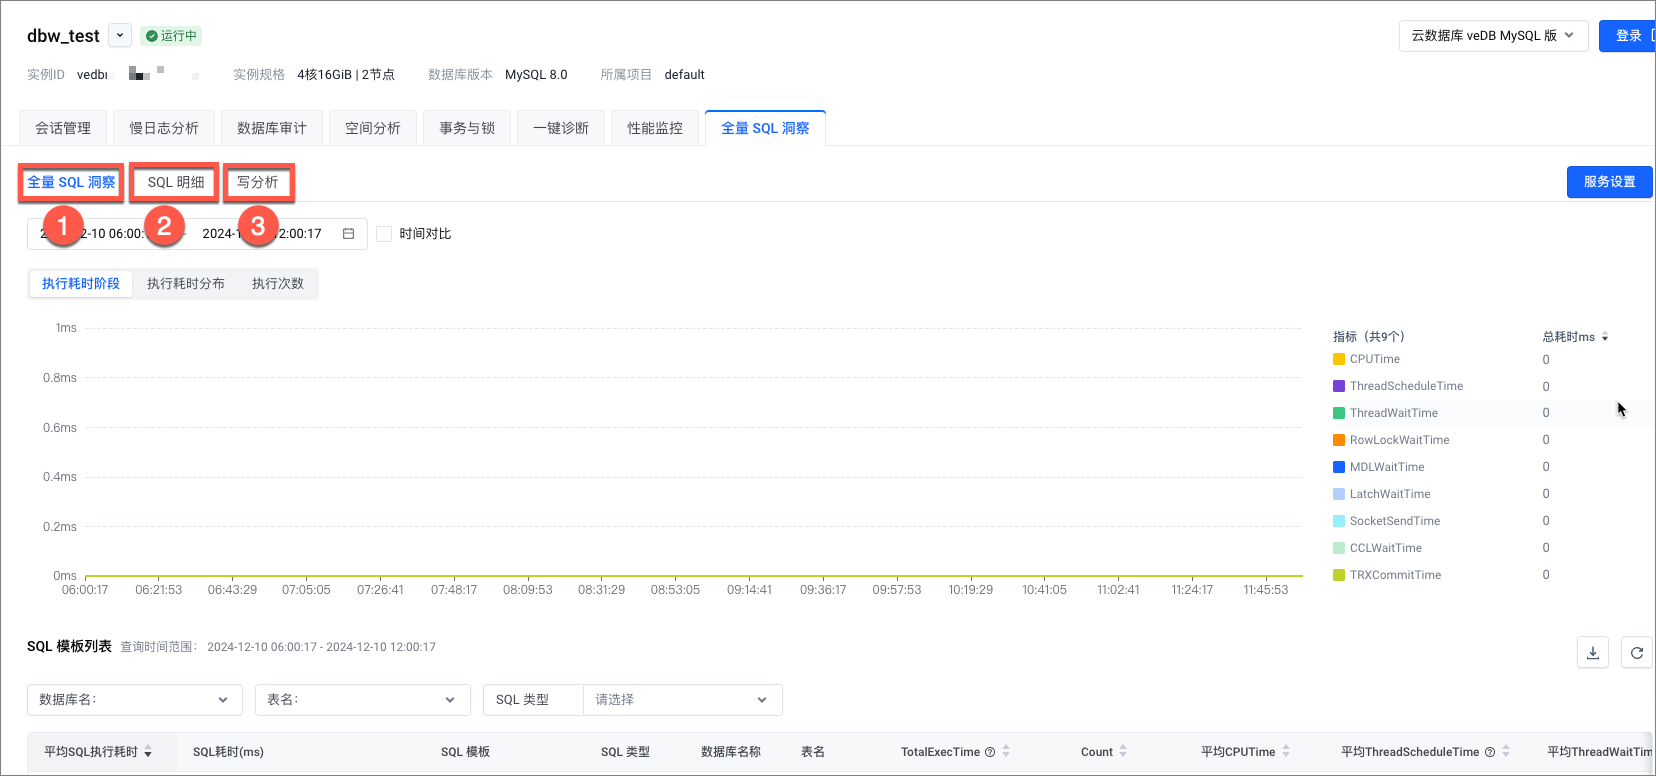Refresh the SQL template list
Screen dimensions: 1656x776
1637,653
